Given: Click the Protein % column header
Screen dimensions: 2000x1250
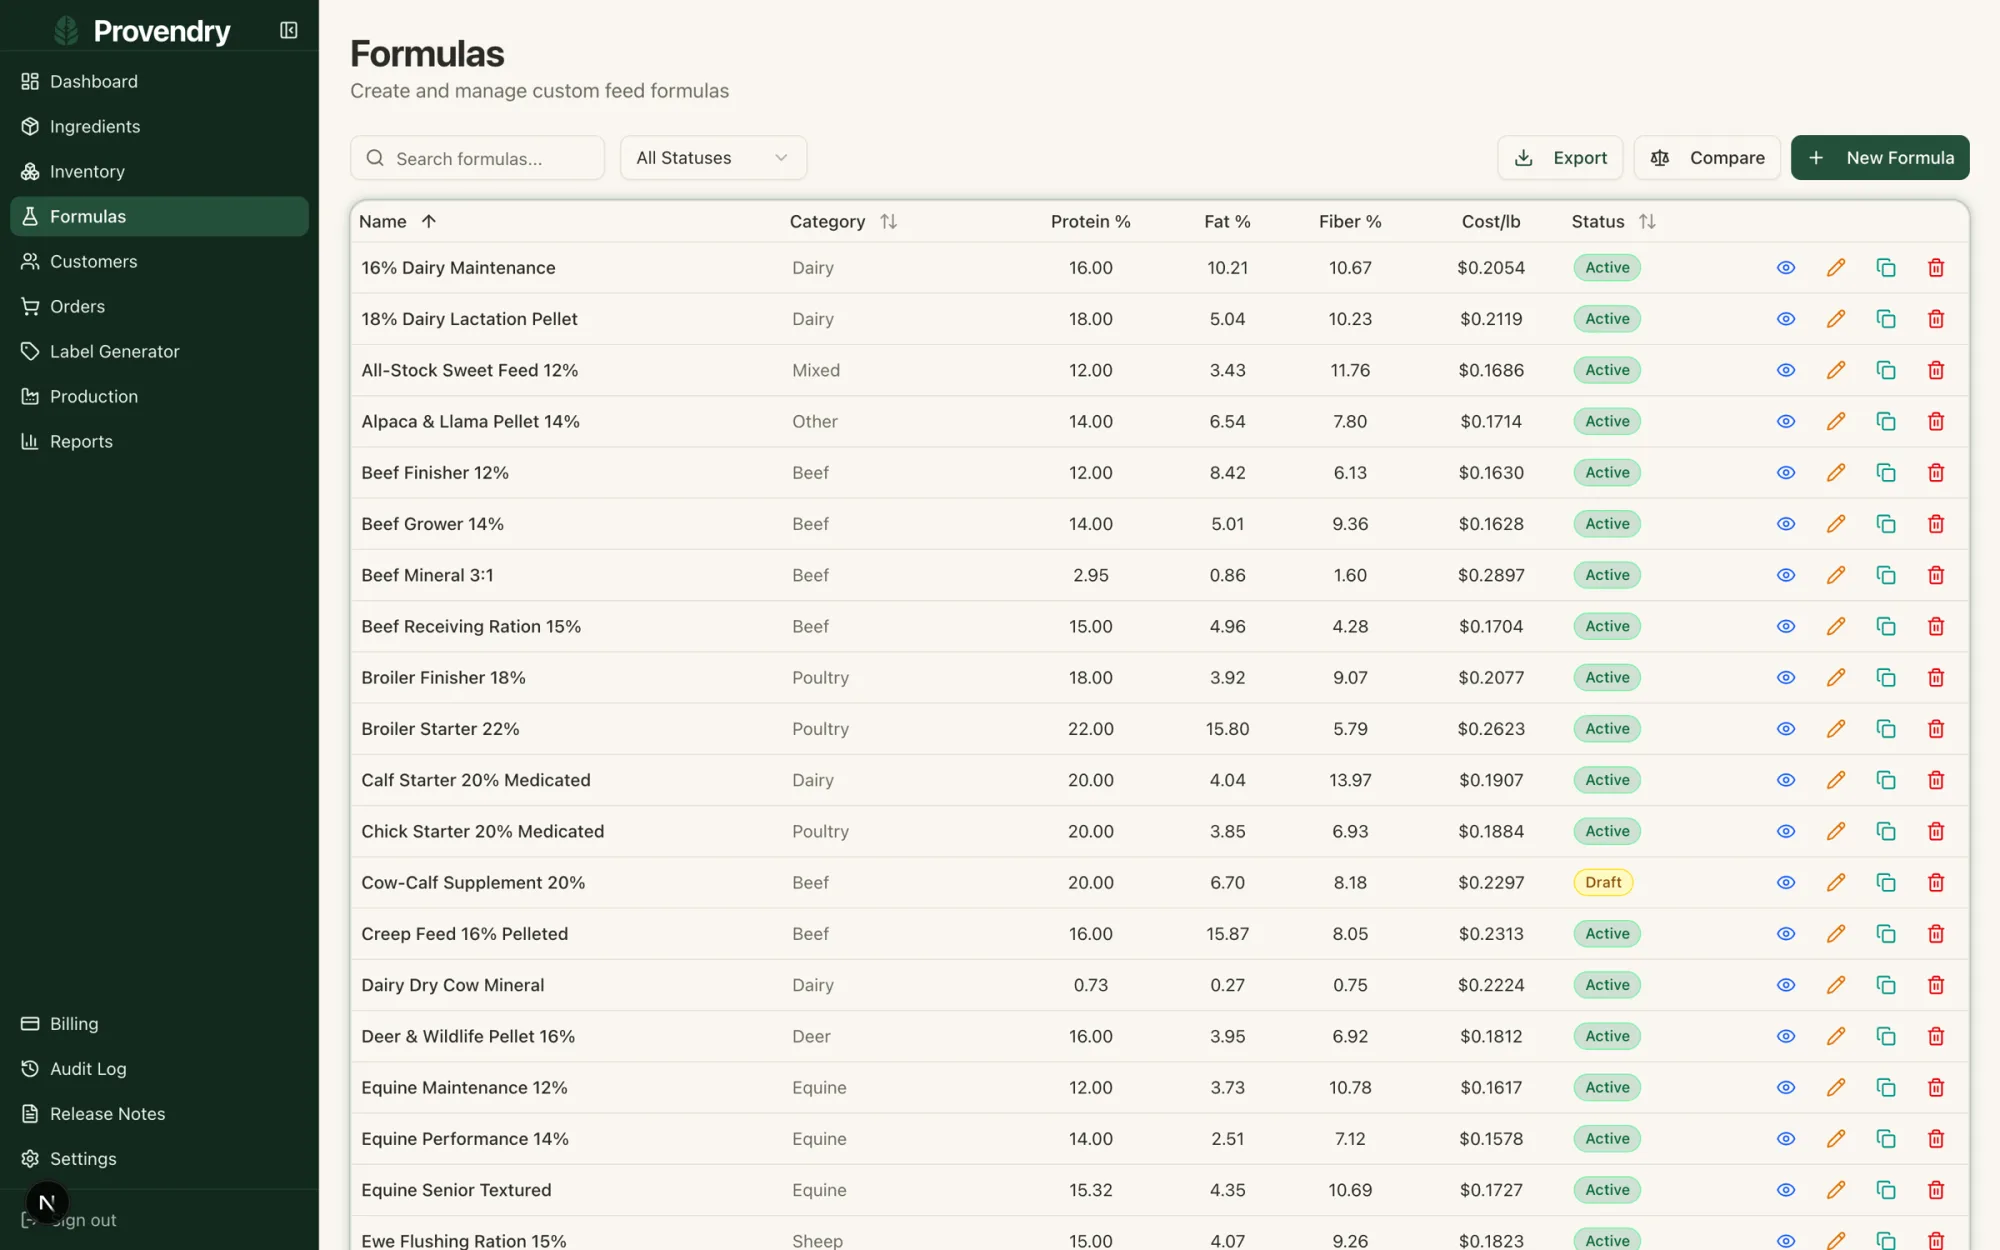Looking at the screenshot, I should pyautogui.click(x=1090, y=221).
